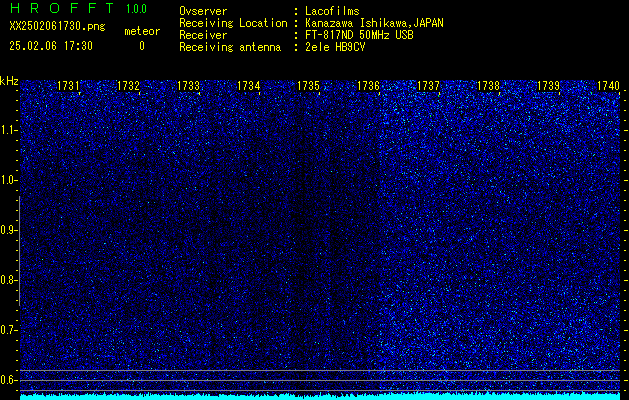This screenshot has width=629, height=400.
Task: Click the meteor count 0
Action: click(142, 46)
